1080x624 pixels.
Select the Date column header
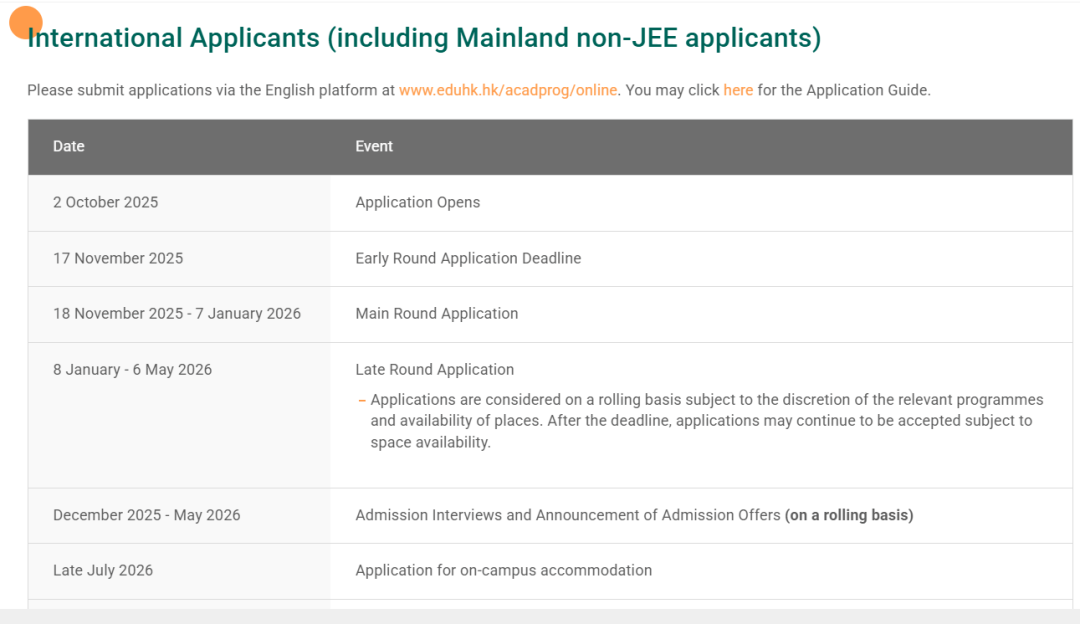pos(69,146)
